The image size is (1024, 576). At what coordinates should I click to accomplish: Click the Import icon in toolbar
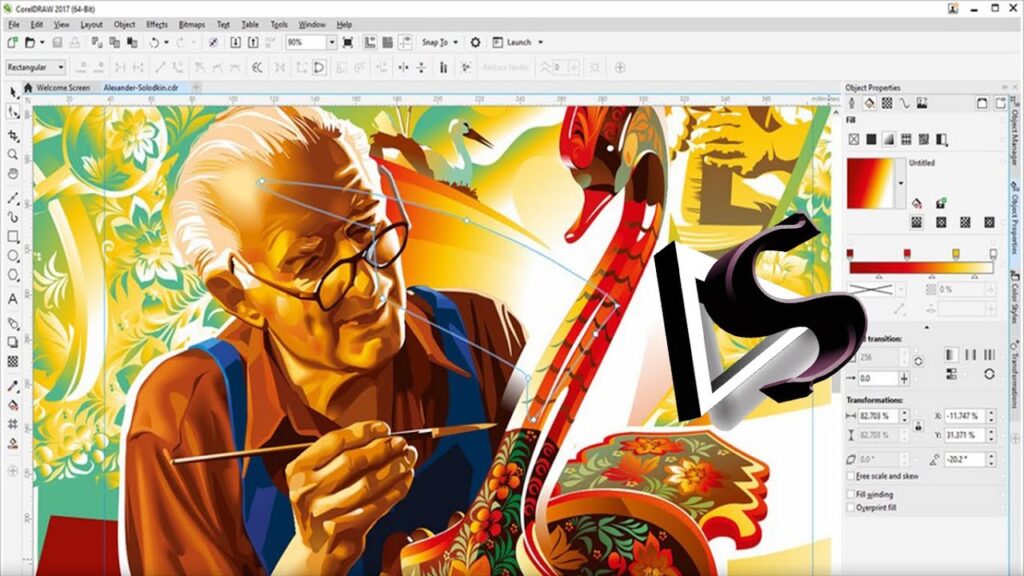tap(235, 42)
